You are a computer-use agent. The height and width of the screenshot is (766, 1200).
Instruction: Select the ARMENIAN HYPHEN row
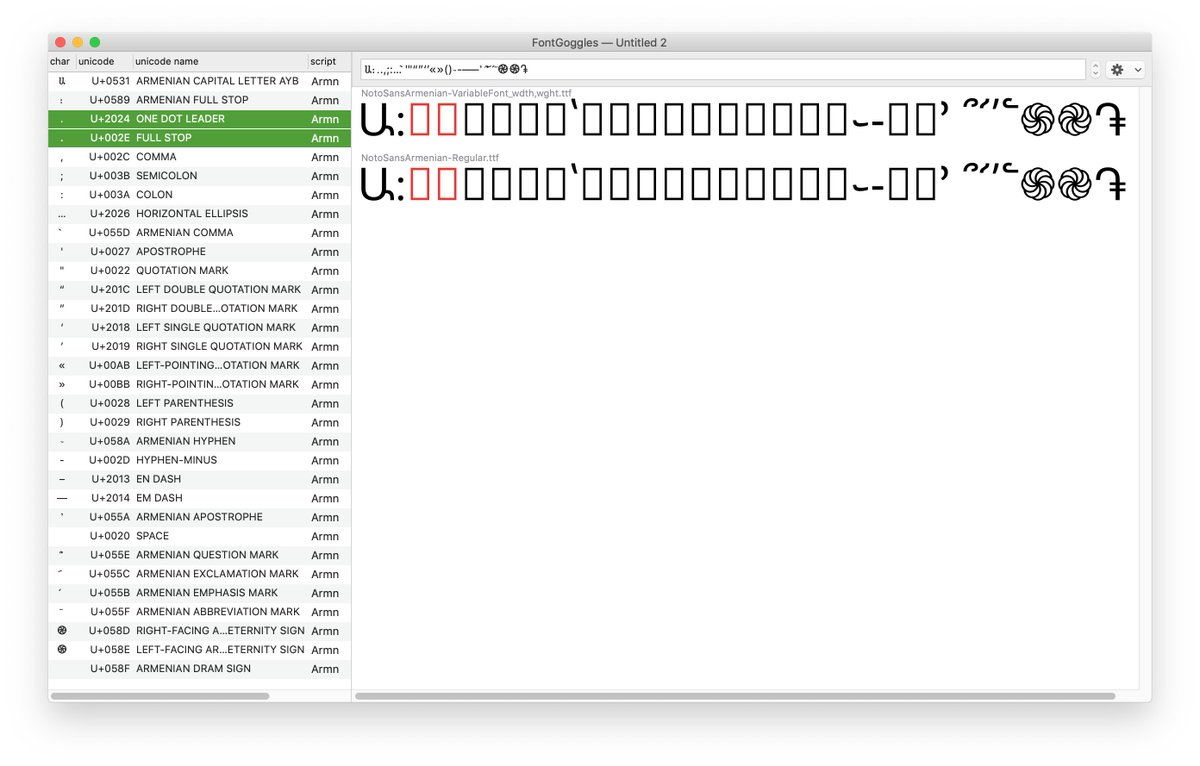(200, 442)
